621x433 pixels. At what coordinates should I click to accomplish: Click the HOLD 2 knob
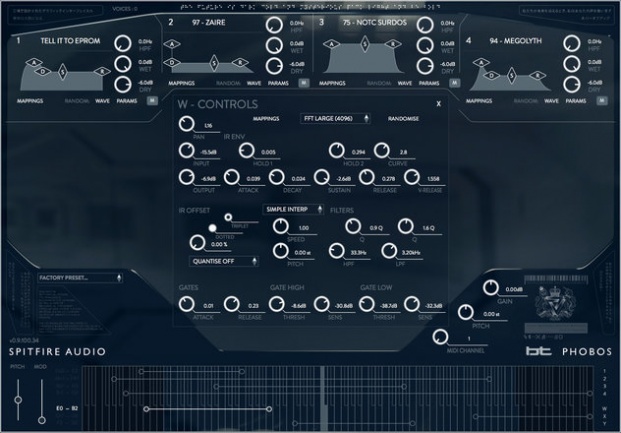tap(337, 151)
